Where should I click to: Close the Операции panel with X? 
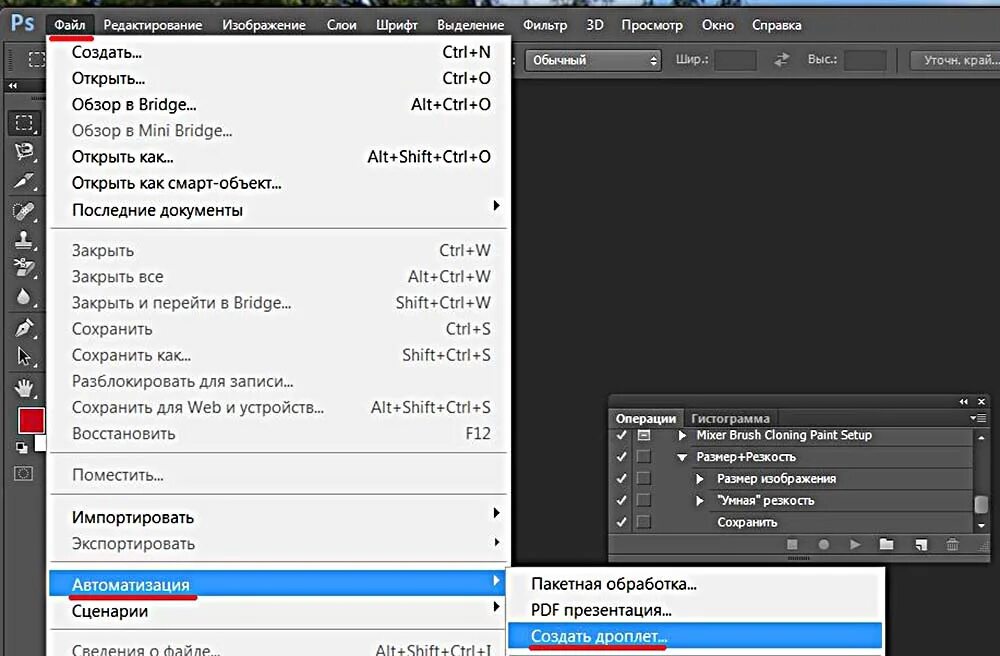[x=982, y=402]
